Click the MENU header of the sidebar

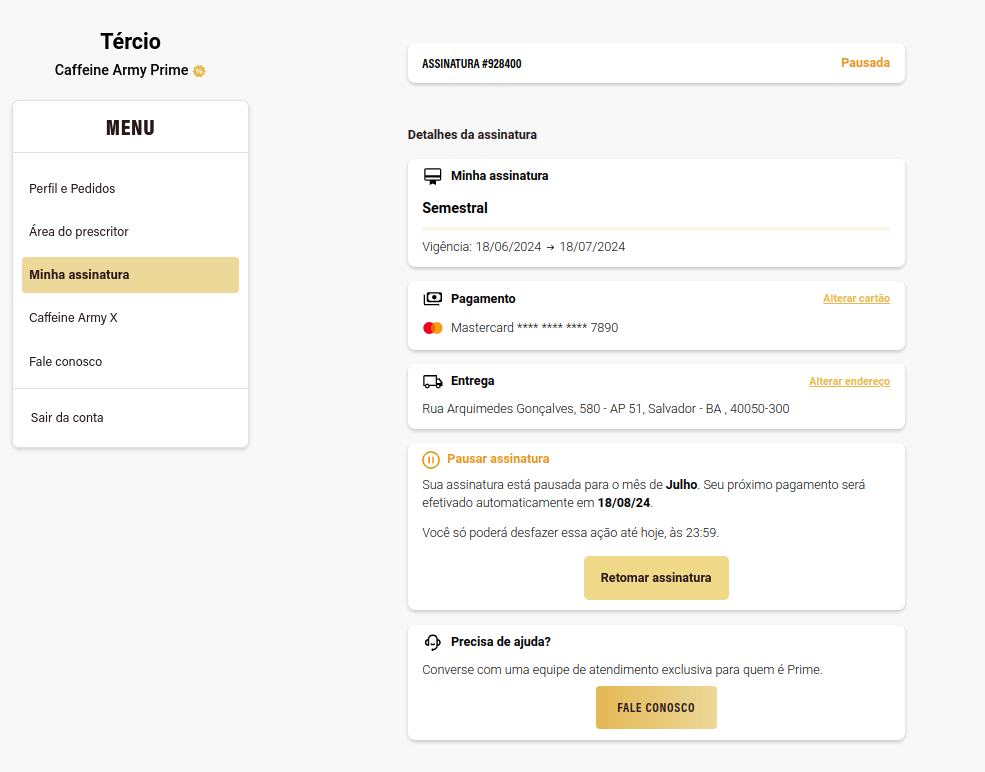130,128
